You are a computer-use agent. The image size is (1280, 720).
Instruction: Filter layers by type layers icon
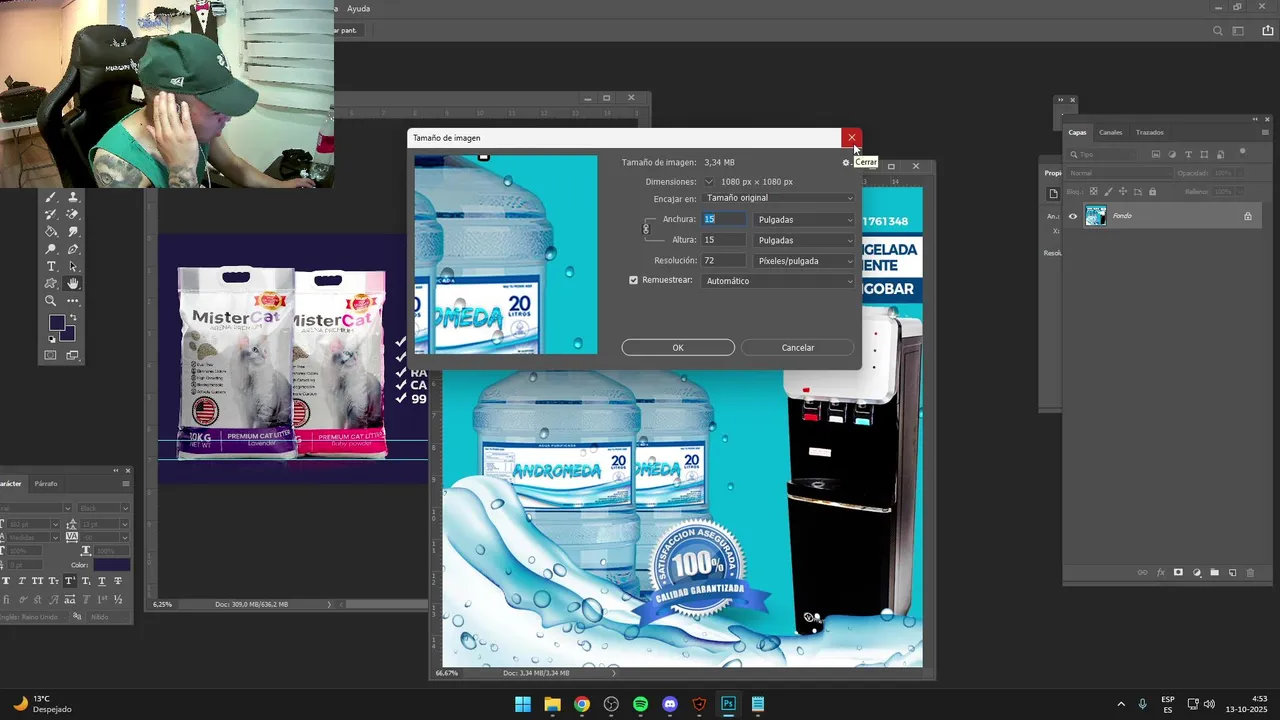[1188, 154]
